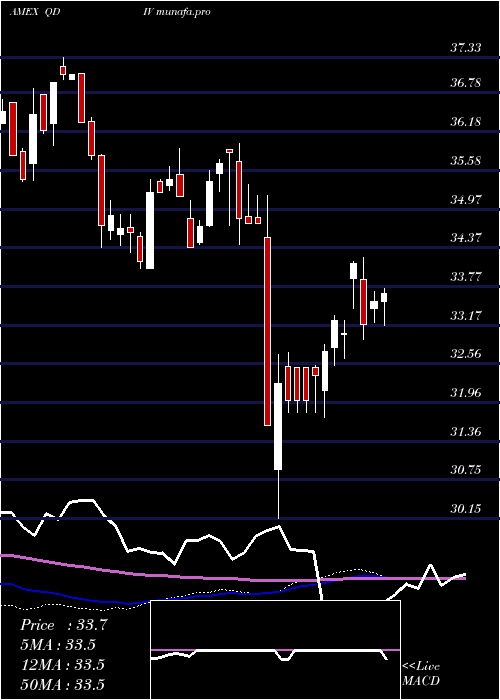This screenshot has height=700, width=500.
Task: Click the 36.78 price axis label
Action: (466, 83)
